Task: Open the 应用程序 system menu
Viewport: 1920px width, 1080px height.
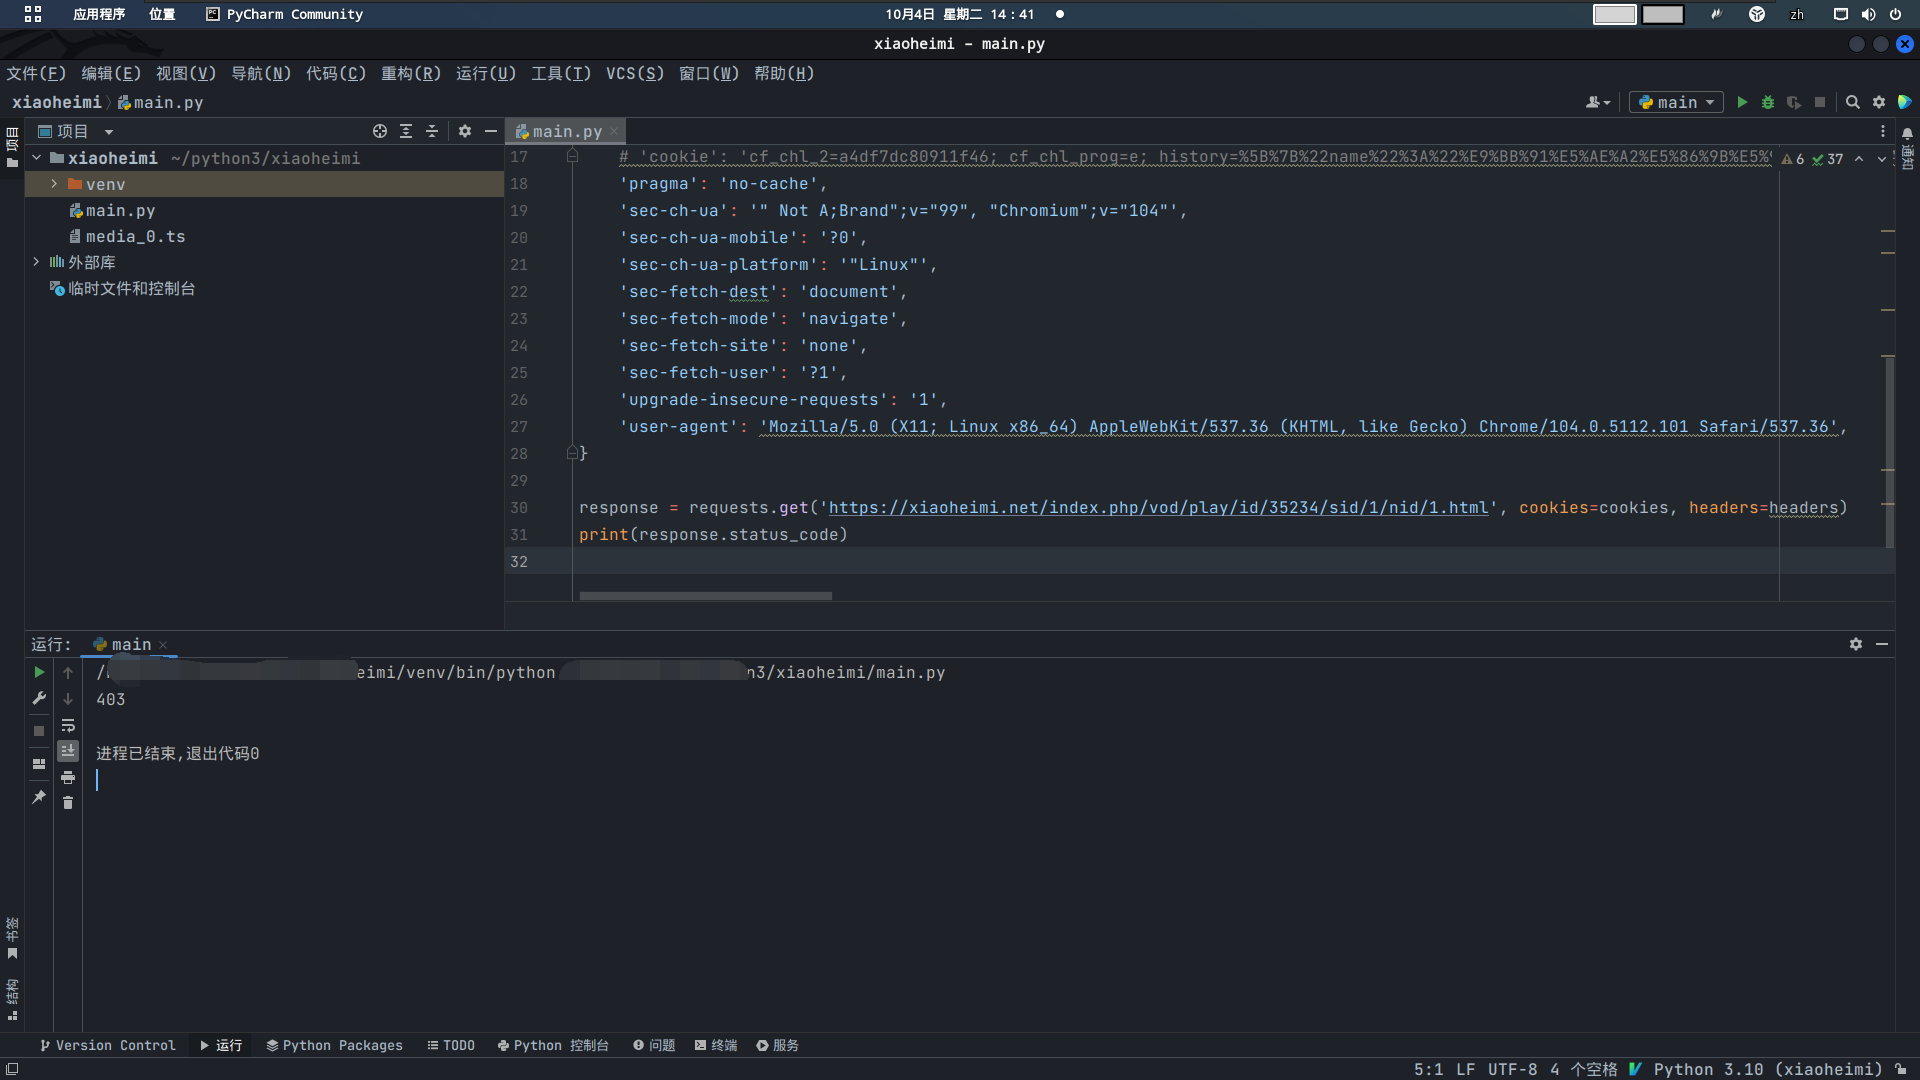Action: [x=99, y=14]
